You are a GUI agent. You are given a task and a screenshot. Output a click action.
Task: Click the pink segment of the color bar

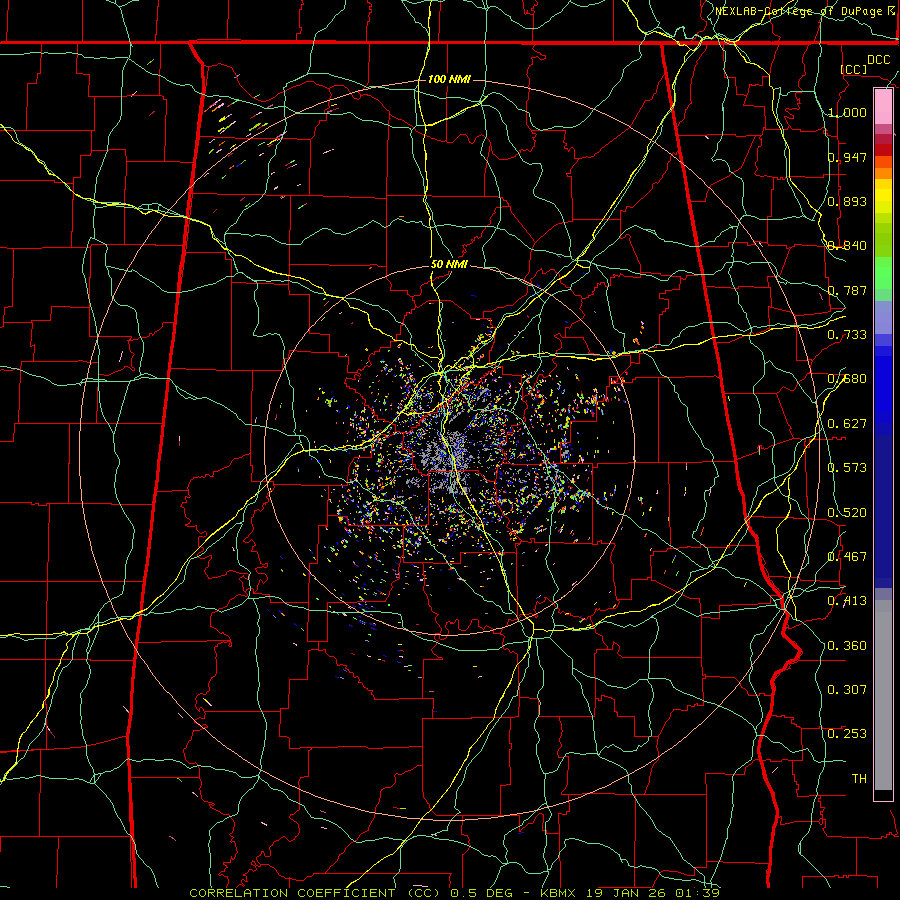tap(883, 107)
